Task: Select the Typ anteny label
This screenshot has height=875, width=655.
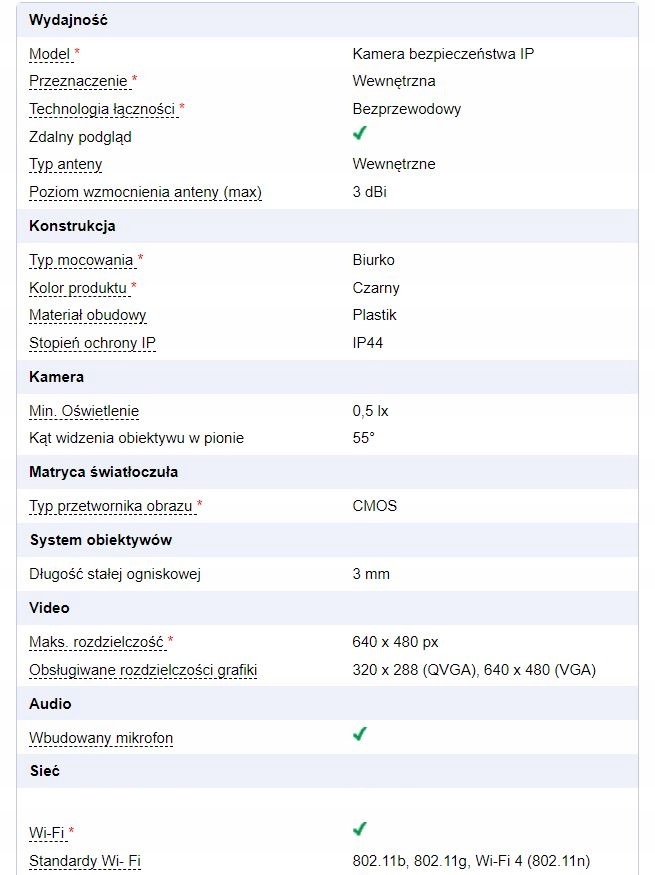Action: (x=65, y=164)
